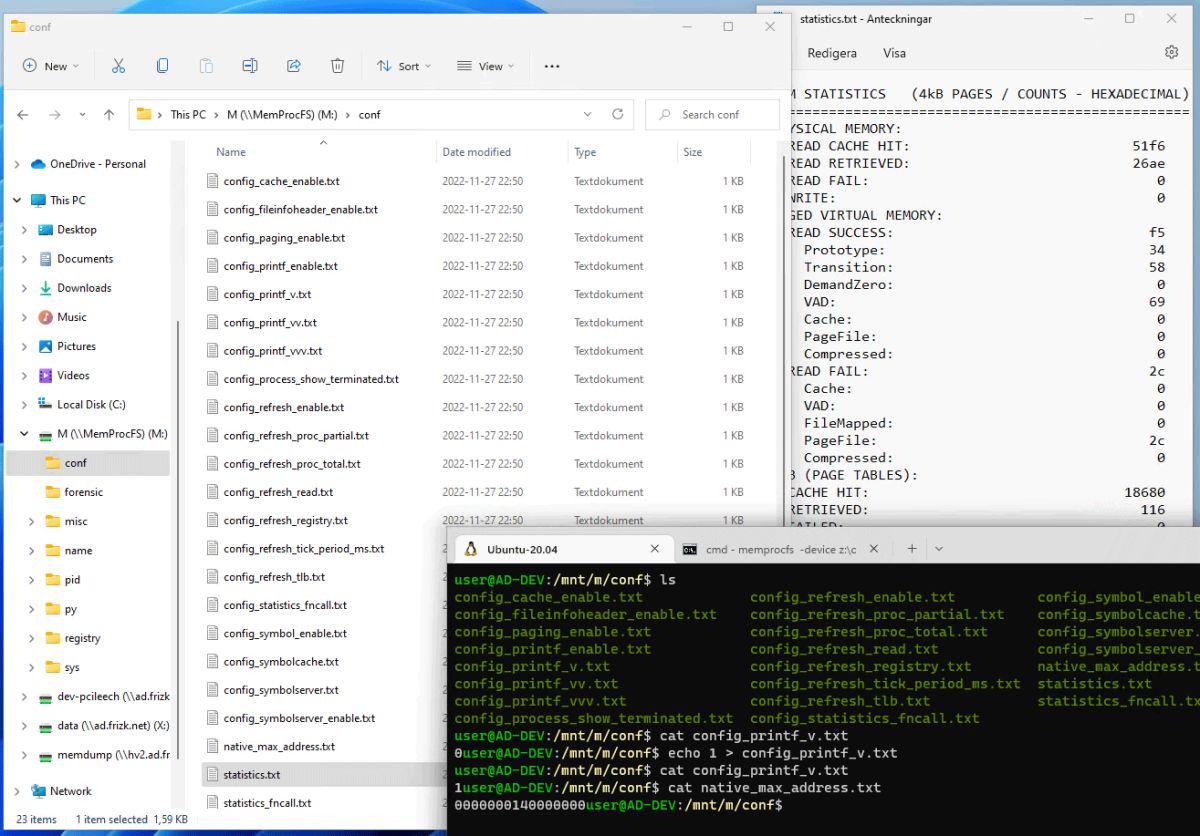
Task: Select Music in navigation pane
Action: coord(72,317)
